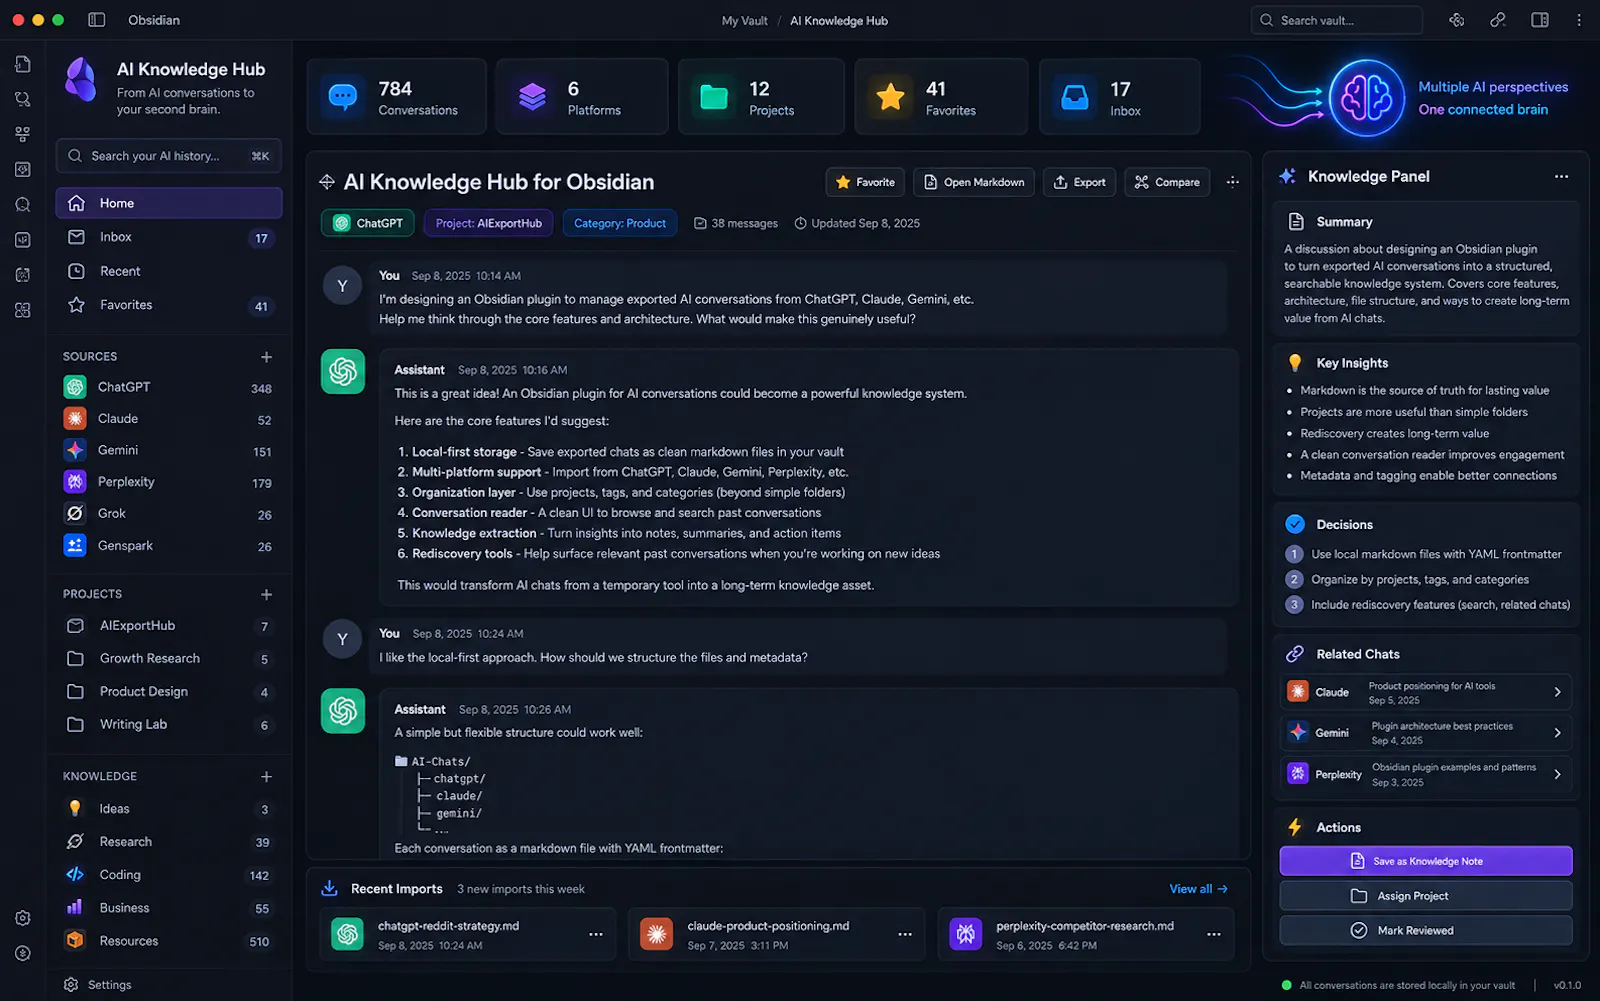This screenshot has height=1001, width=1600.
Task: Open the three-dot menu in the title bar
Action: point(1579,20)
